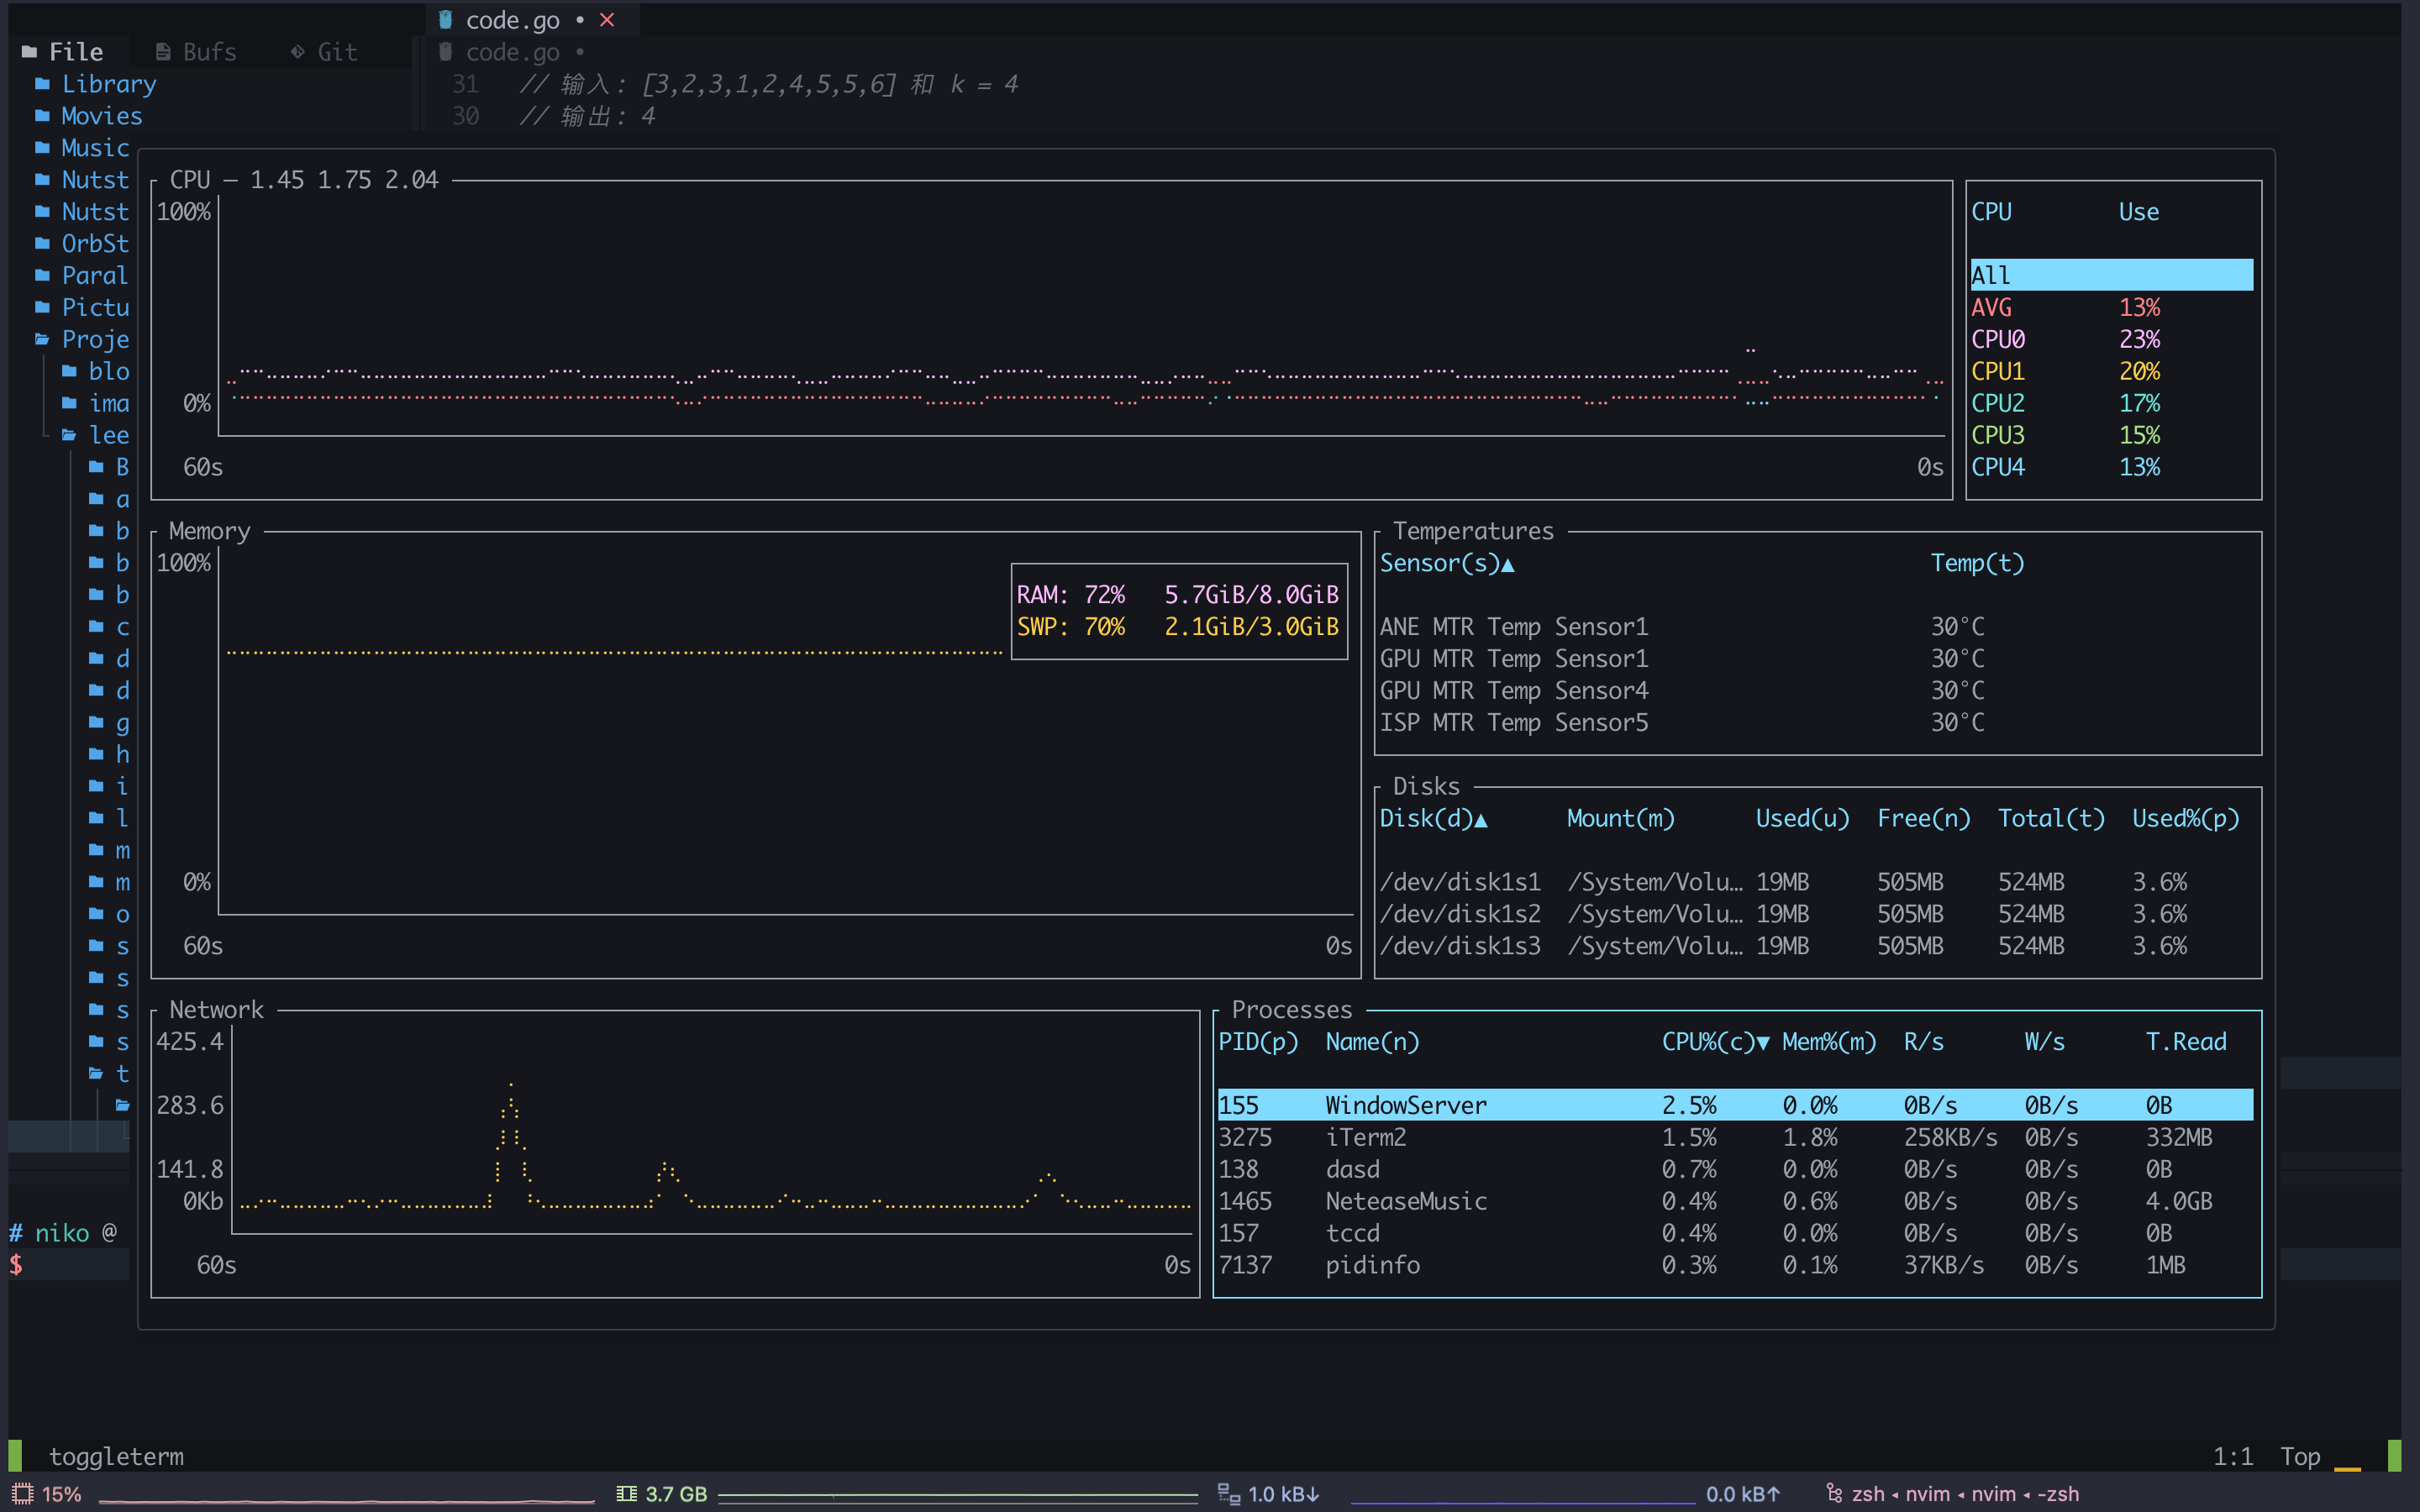Click the RAM usage legend entry
2420x1512 pixels.
point(1178,596)
